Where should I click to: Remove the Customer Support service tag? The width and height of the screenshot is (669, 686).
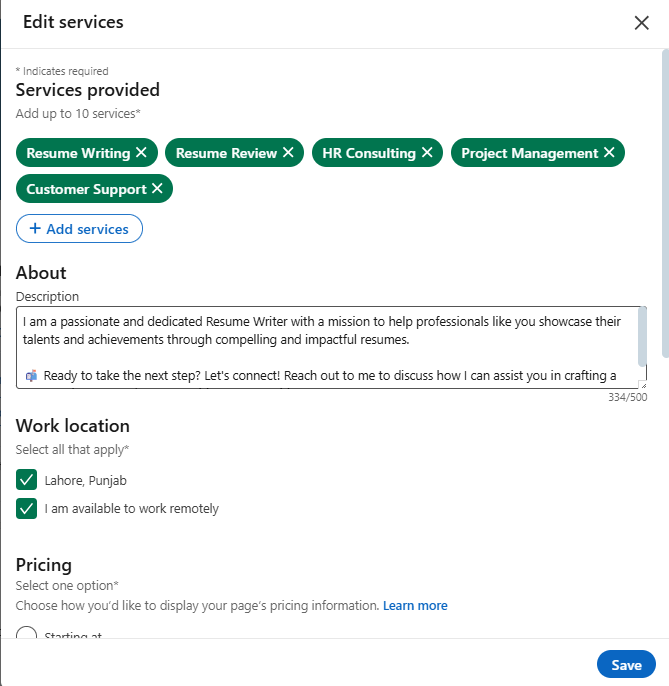(157, 189)
